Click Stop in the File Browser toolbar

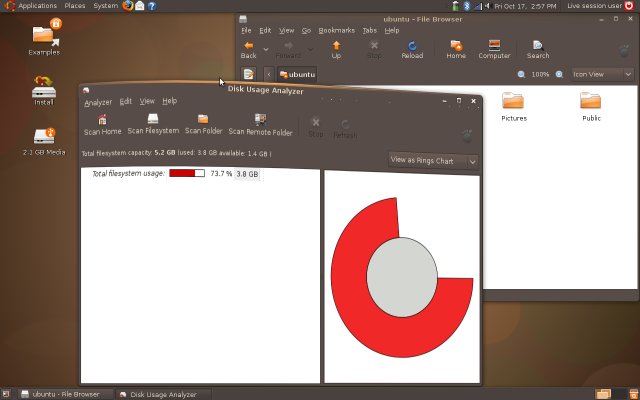pos(374,50)
